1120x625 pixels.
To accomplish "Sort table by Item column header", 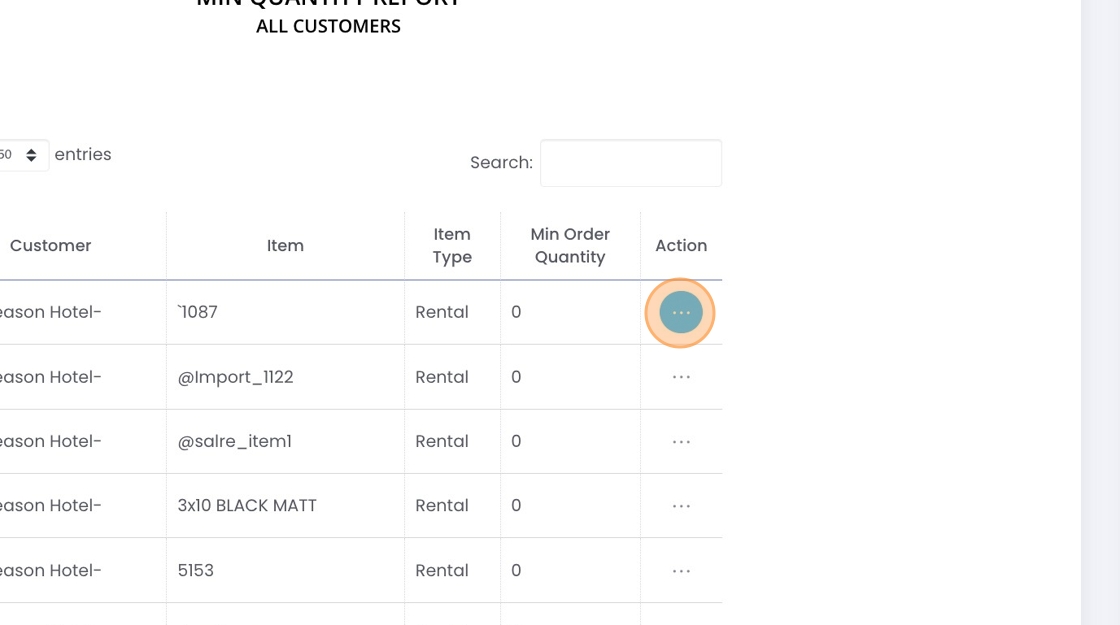I will pos(285,246).
